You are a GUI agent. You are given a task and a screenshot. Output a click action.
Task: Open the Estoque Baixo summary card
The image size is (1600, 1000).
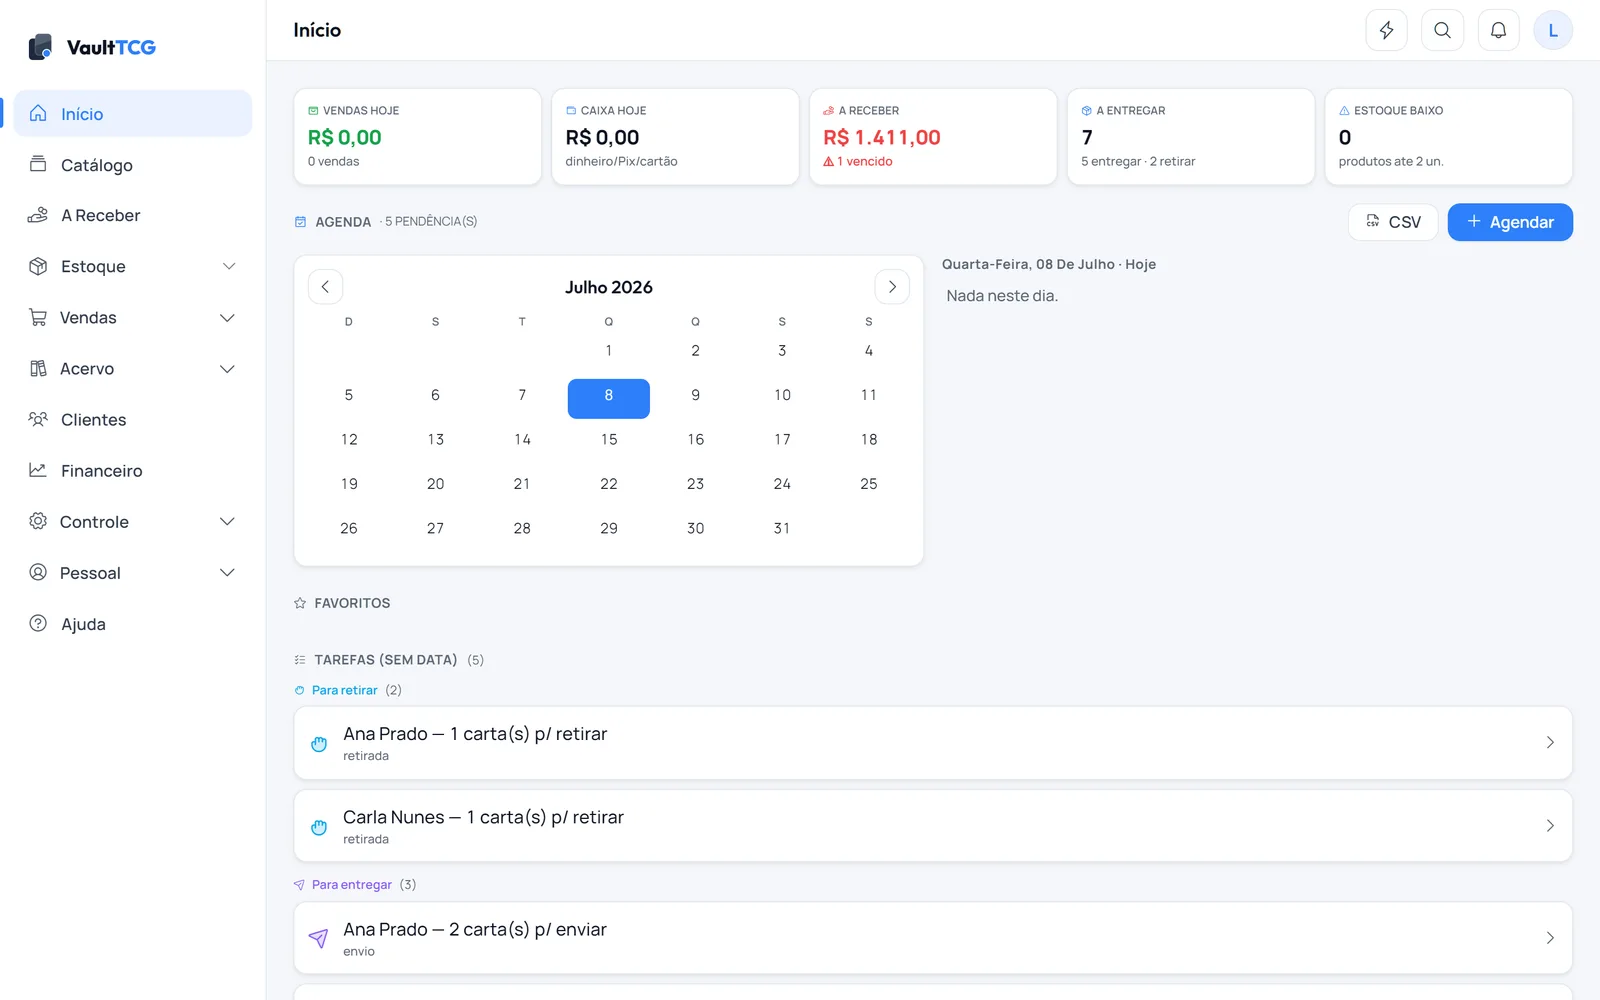pyautogui.click(x=1449, y=137)
